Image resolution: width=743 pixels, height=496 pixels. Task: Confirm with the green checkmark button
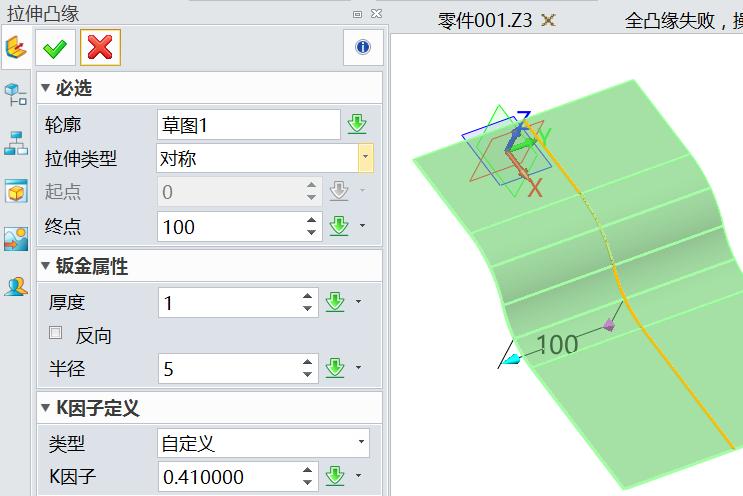pos(55,47)
